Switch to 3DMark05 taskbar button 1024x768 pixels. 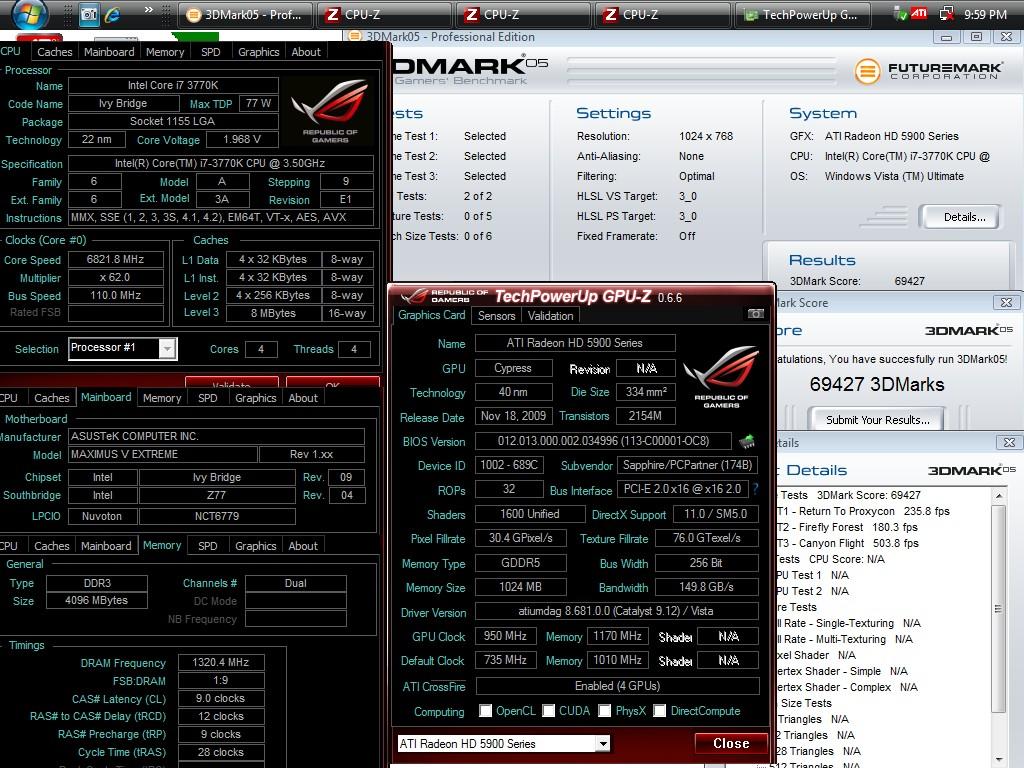(245, 14)
